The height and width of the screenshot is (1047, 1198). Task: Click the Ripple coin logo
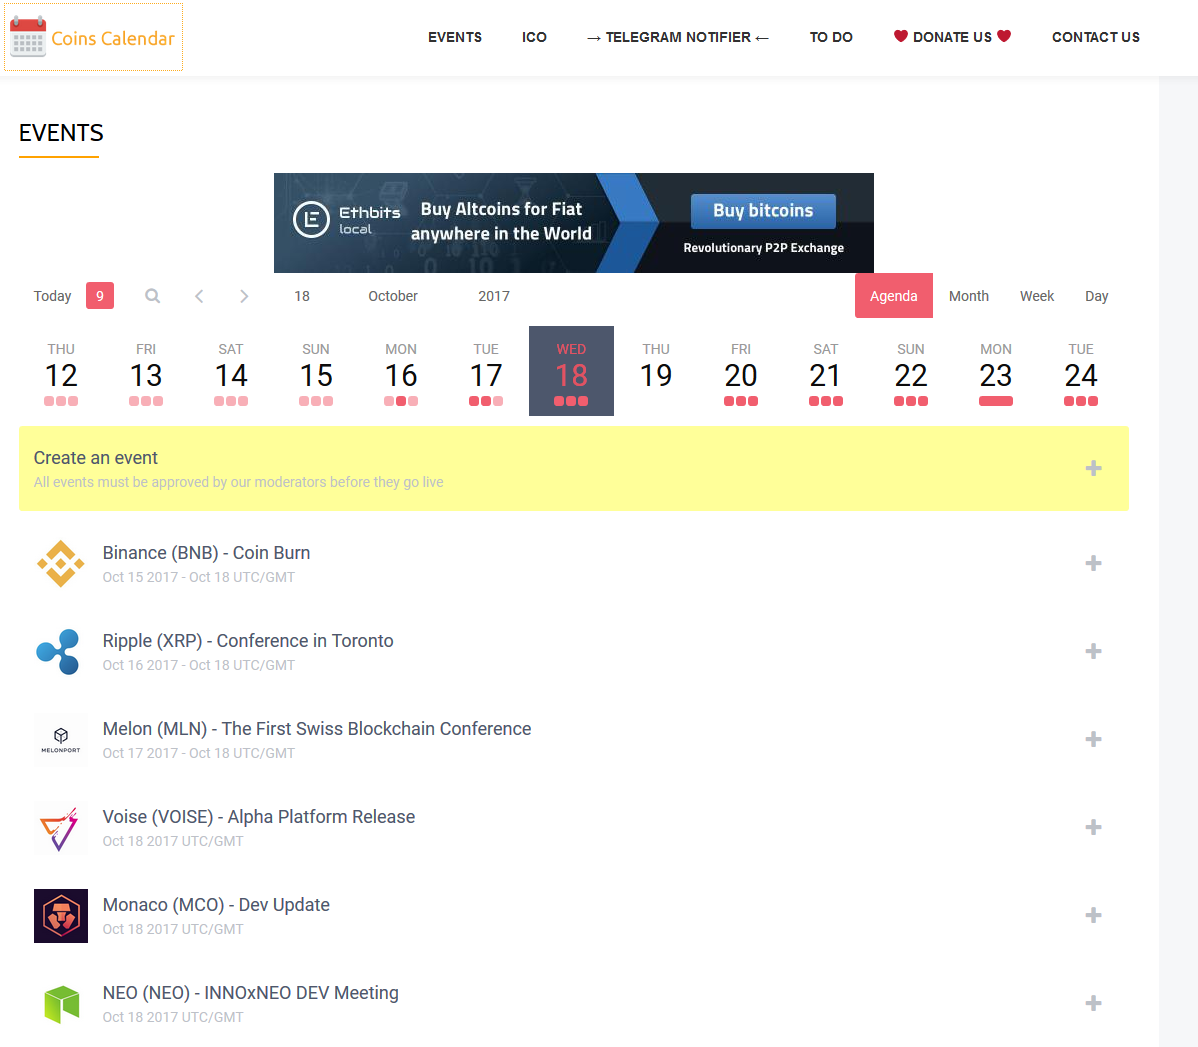click(x=59, y=652)
